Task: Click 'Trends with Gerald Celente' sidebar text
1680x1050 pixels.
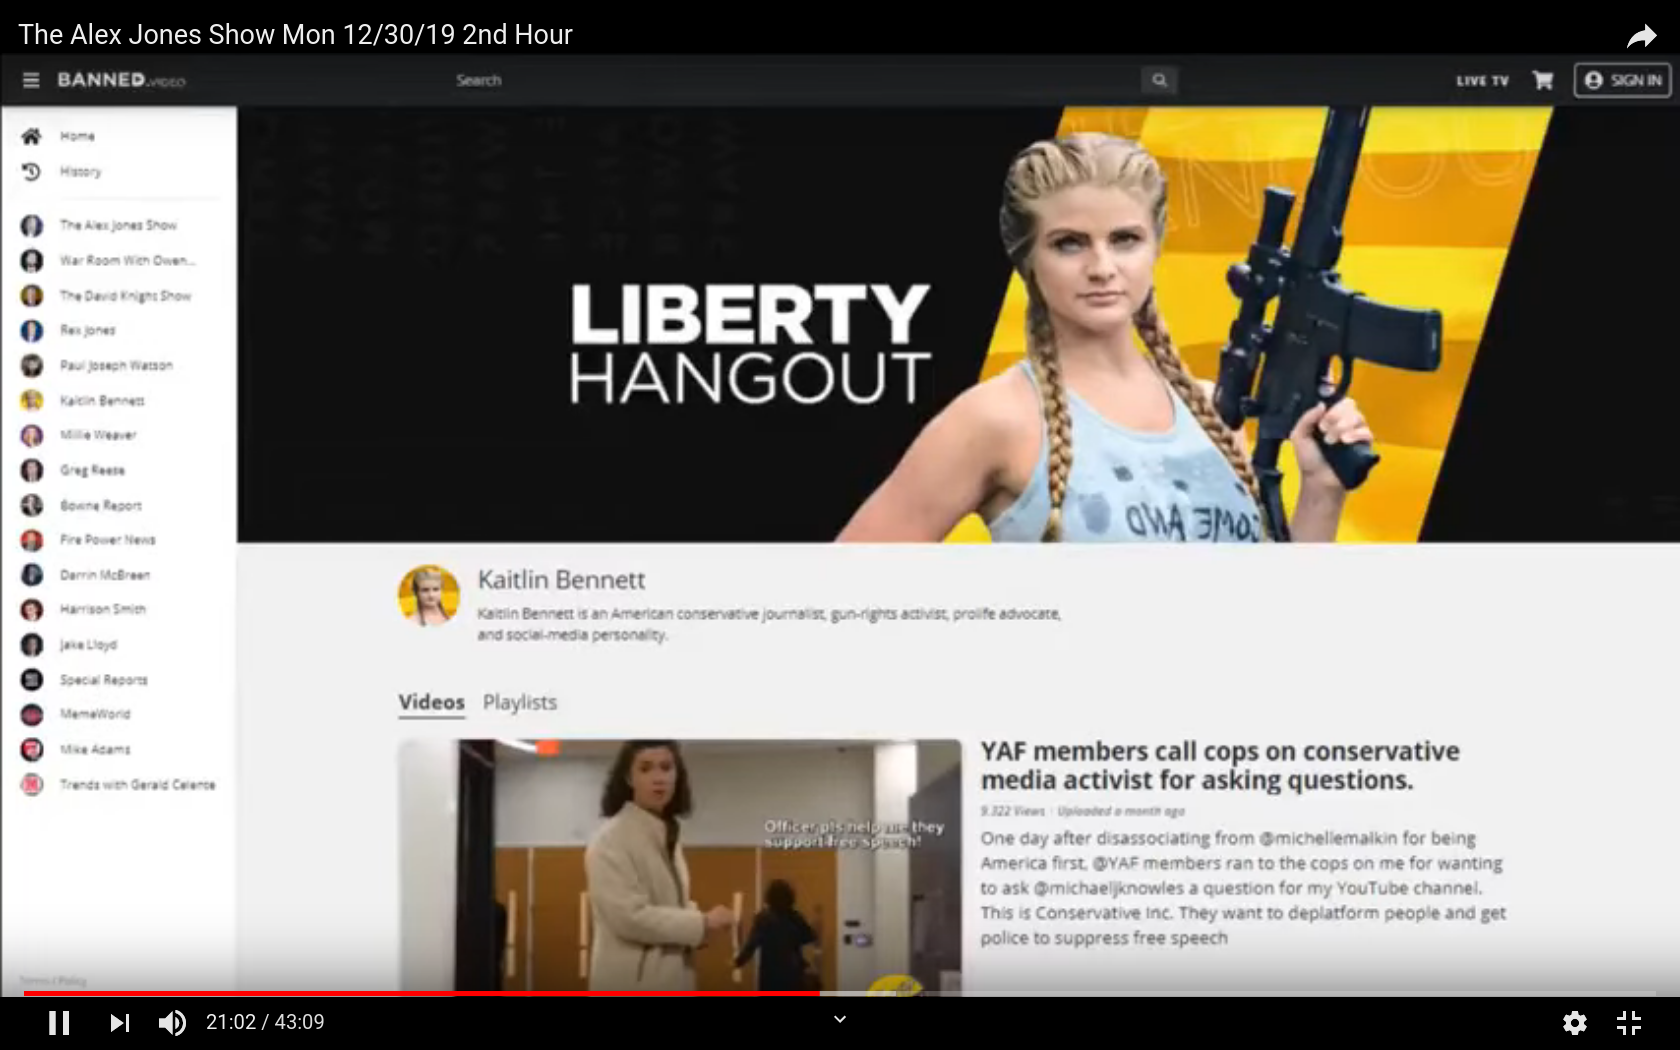Action: point(137,784)
